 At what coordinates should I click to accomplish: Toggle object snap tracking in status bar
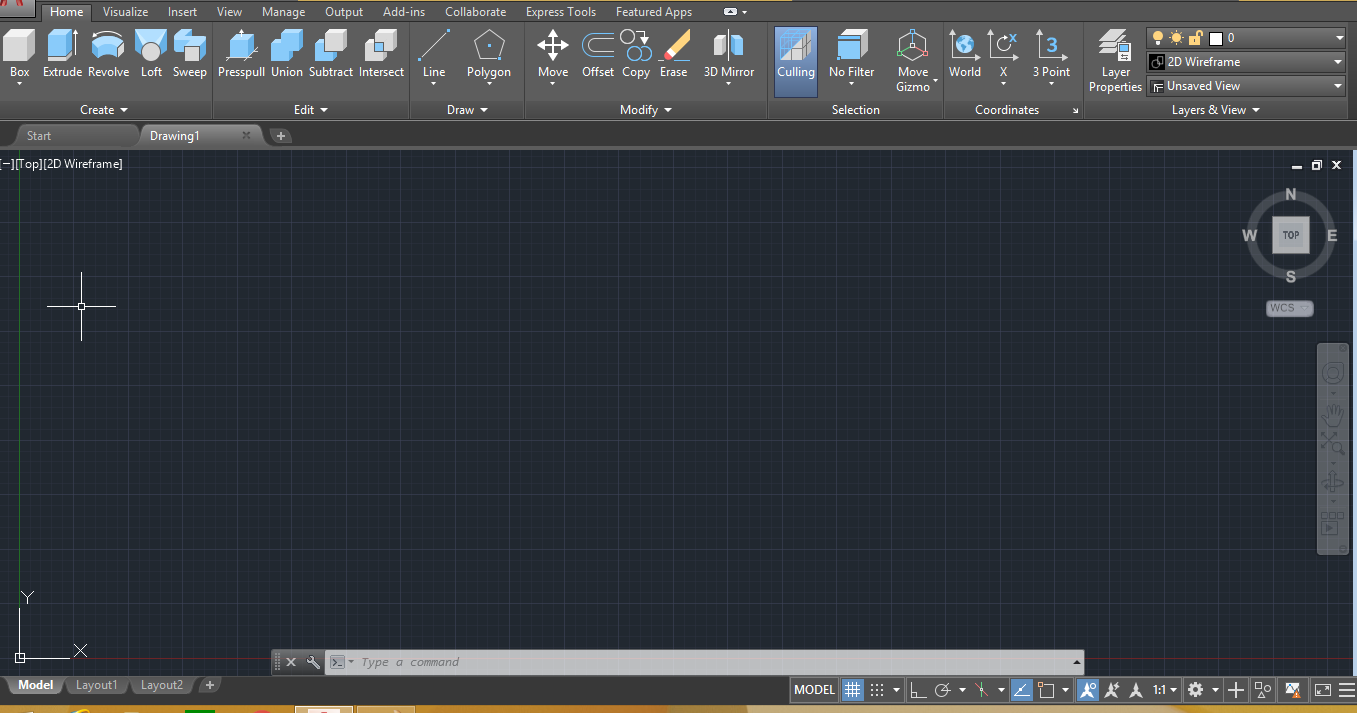point(1022,690)
